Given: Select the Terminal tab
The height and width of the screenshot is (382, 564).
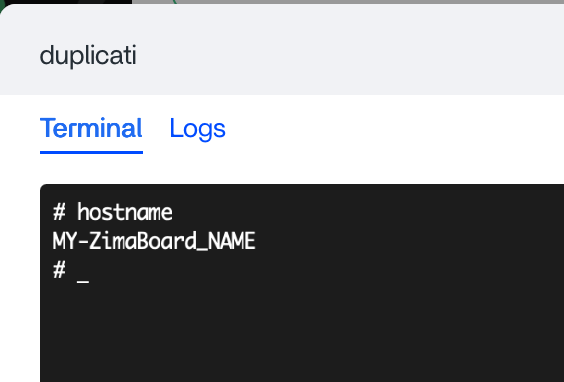Looking at the screenshot, I should (91, 128).
